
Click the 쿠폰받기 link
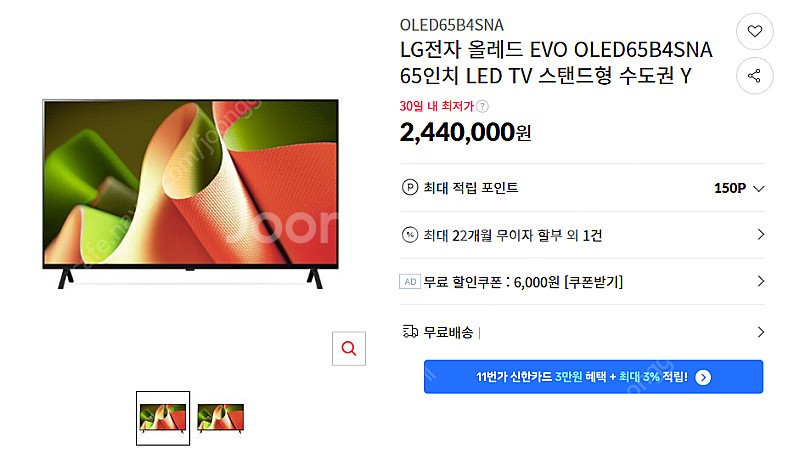tap(594, 282)
